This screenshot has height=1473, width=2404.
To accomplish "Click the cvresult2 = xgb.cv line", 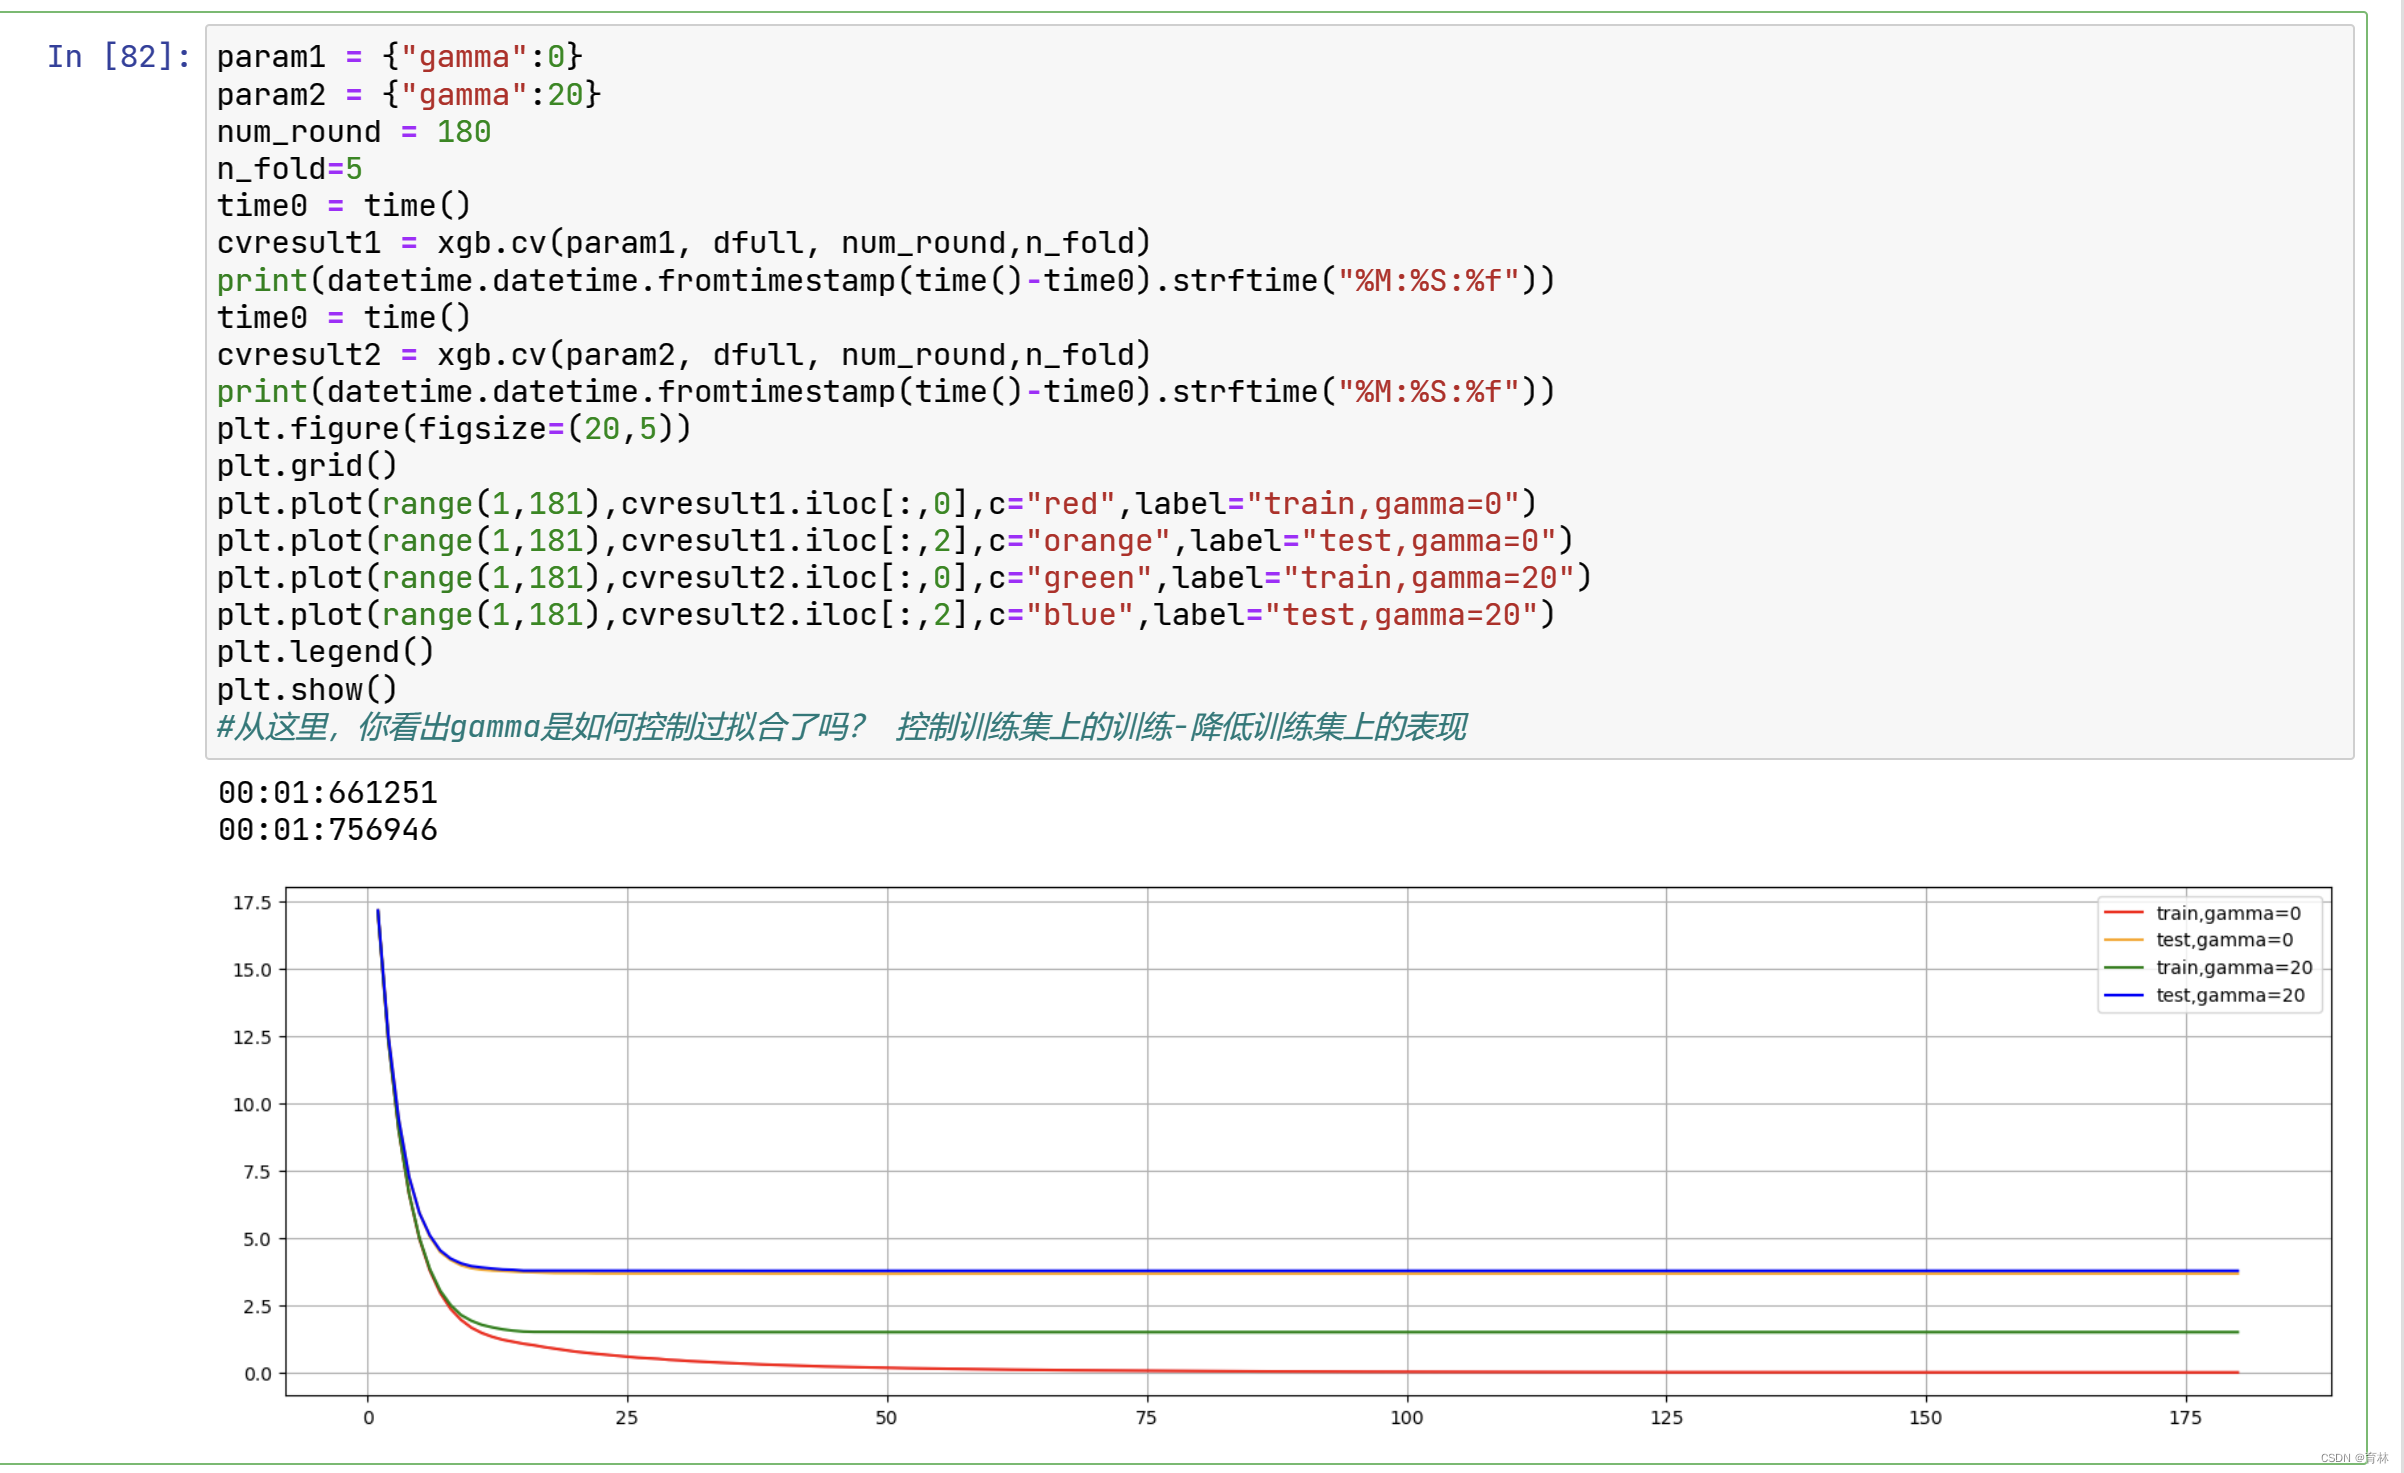I will point(684,355).
